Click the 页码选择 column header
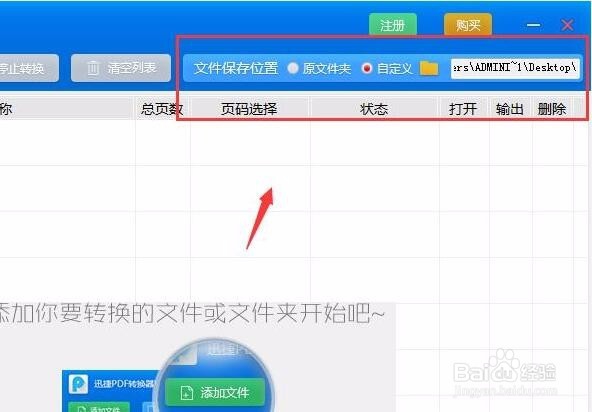The height and width of the screenshot is (412, 592). coord(249,109)
